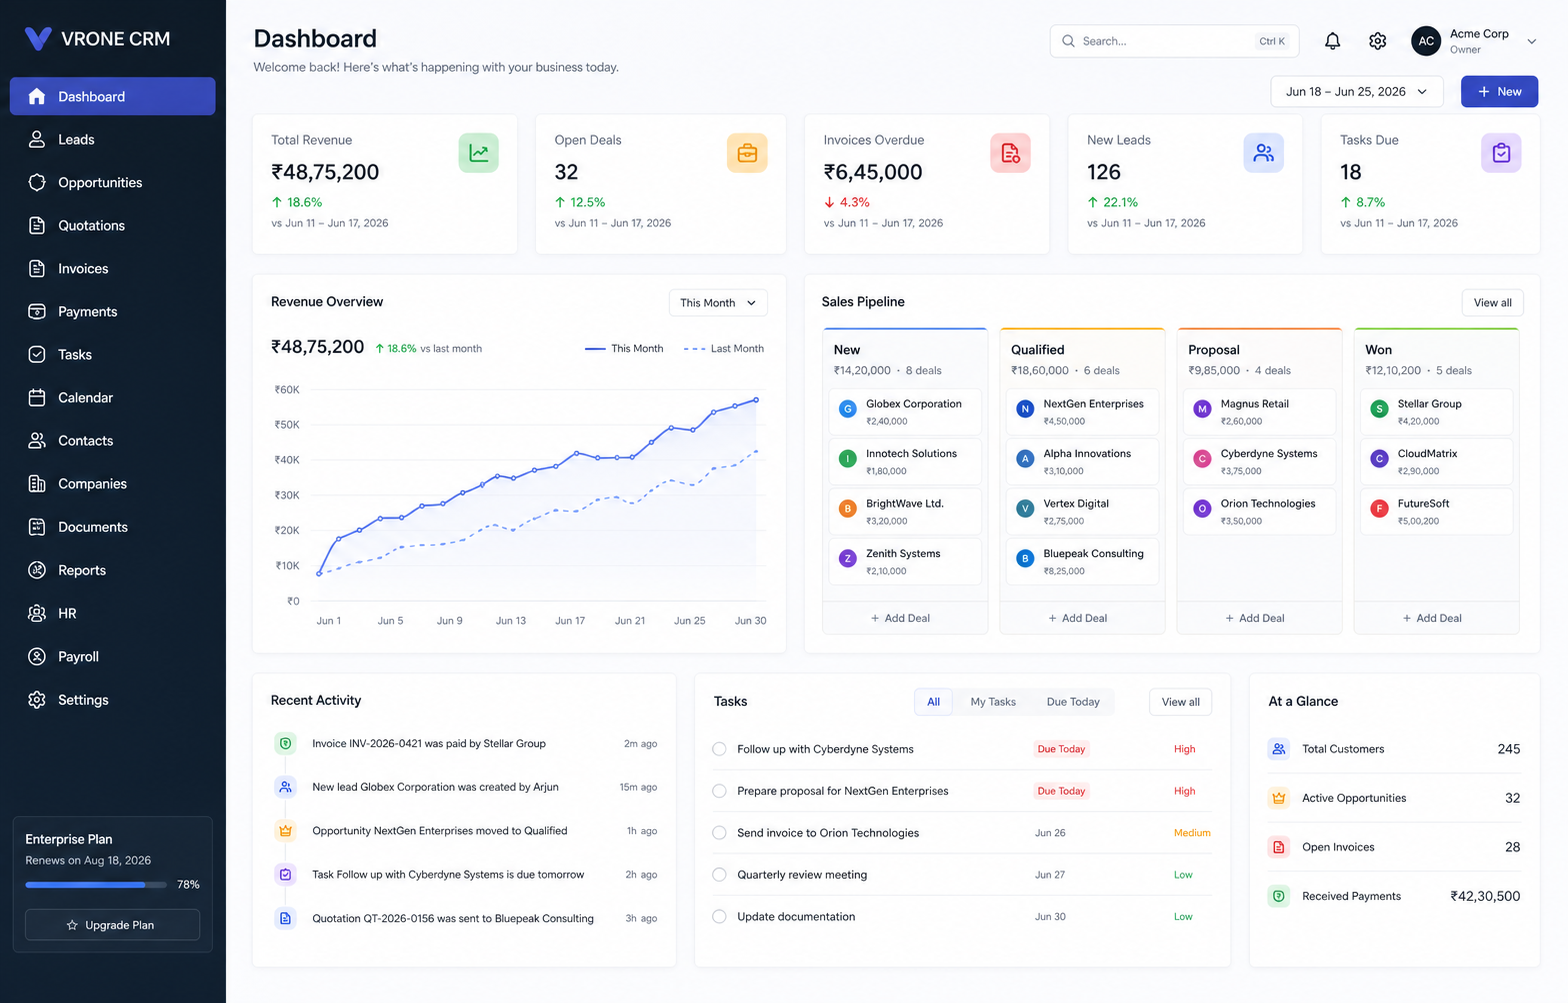Click the AC account avatar
Image resolution: width=1568 pixels, height=1003 pixels.
pyautogui.click(x=1426, y=41)
